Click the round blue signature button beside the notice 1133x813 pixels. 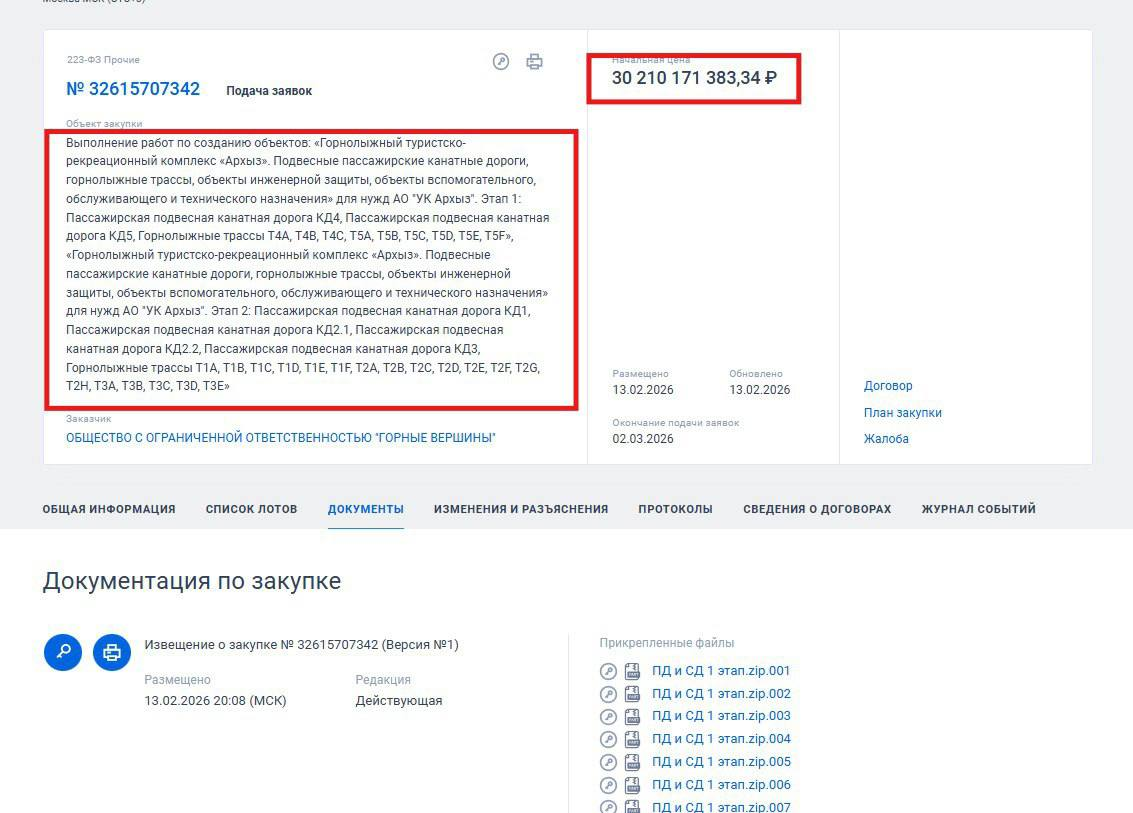[63, 652]
